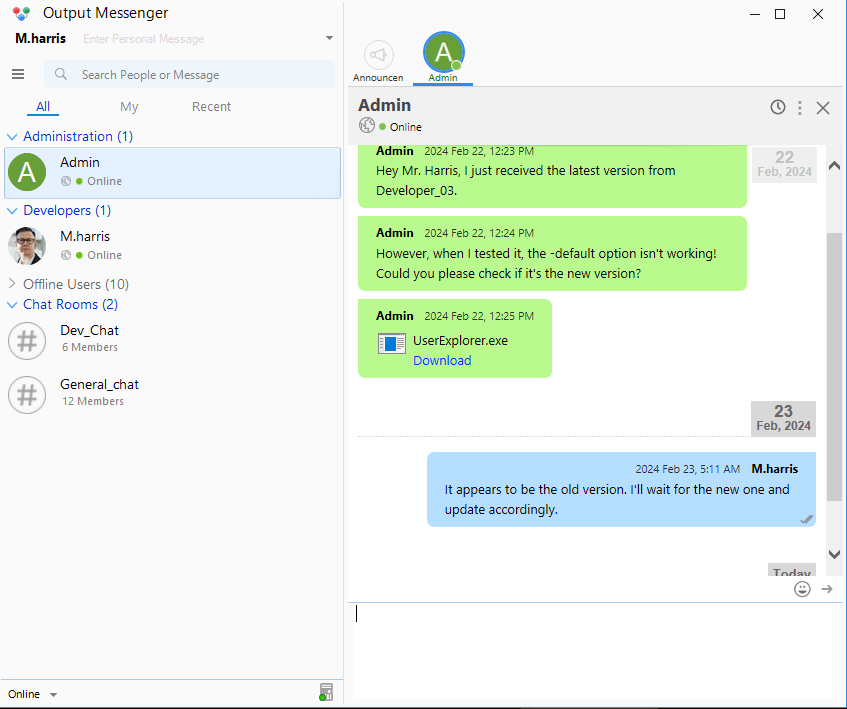Viewport: 847px width, 709px height.
Task: Open the Online status dropdown
Action: (x=32, y=694)
